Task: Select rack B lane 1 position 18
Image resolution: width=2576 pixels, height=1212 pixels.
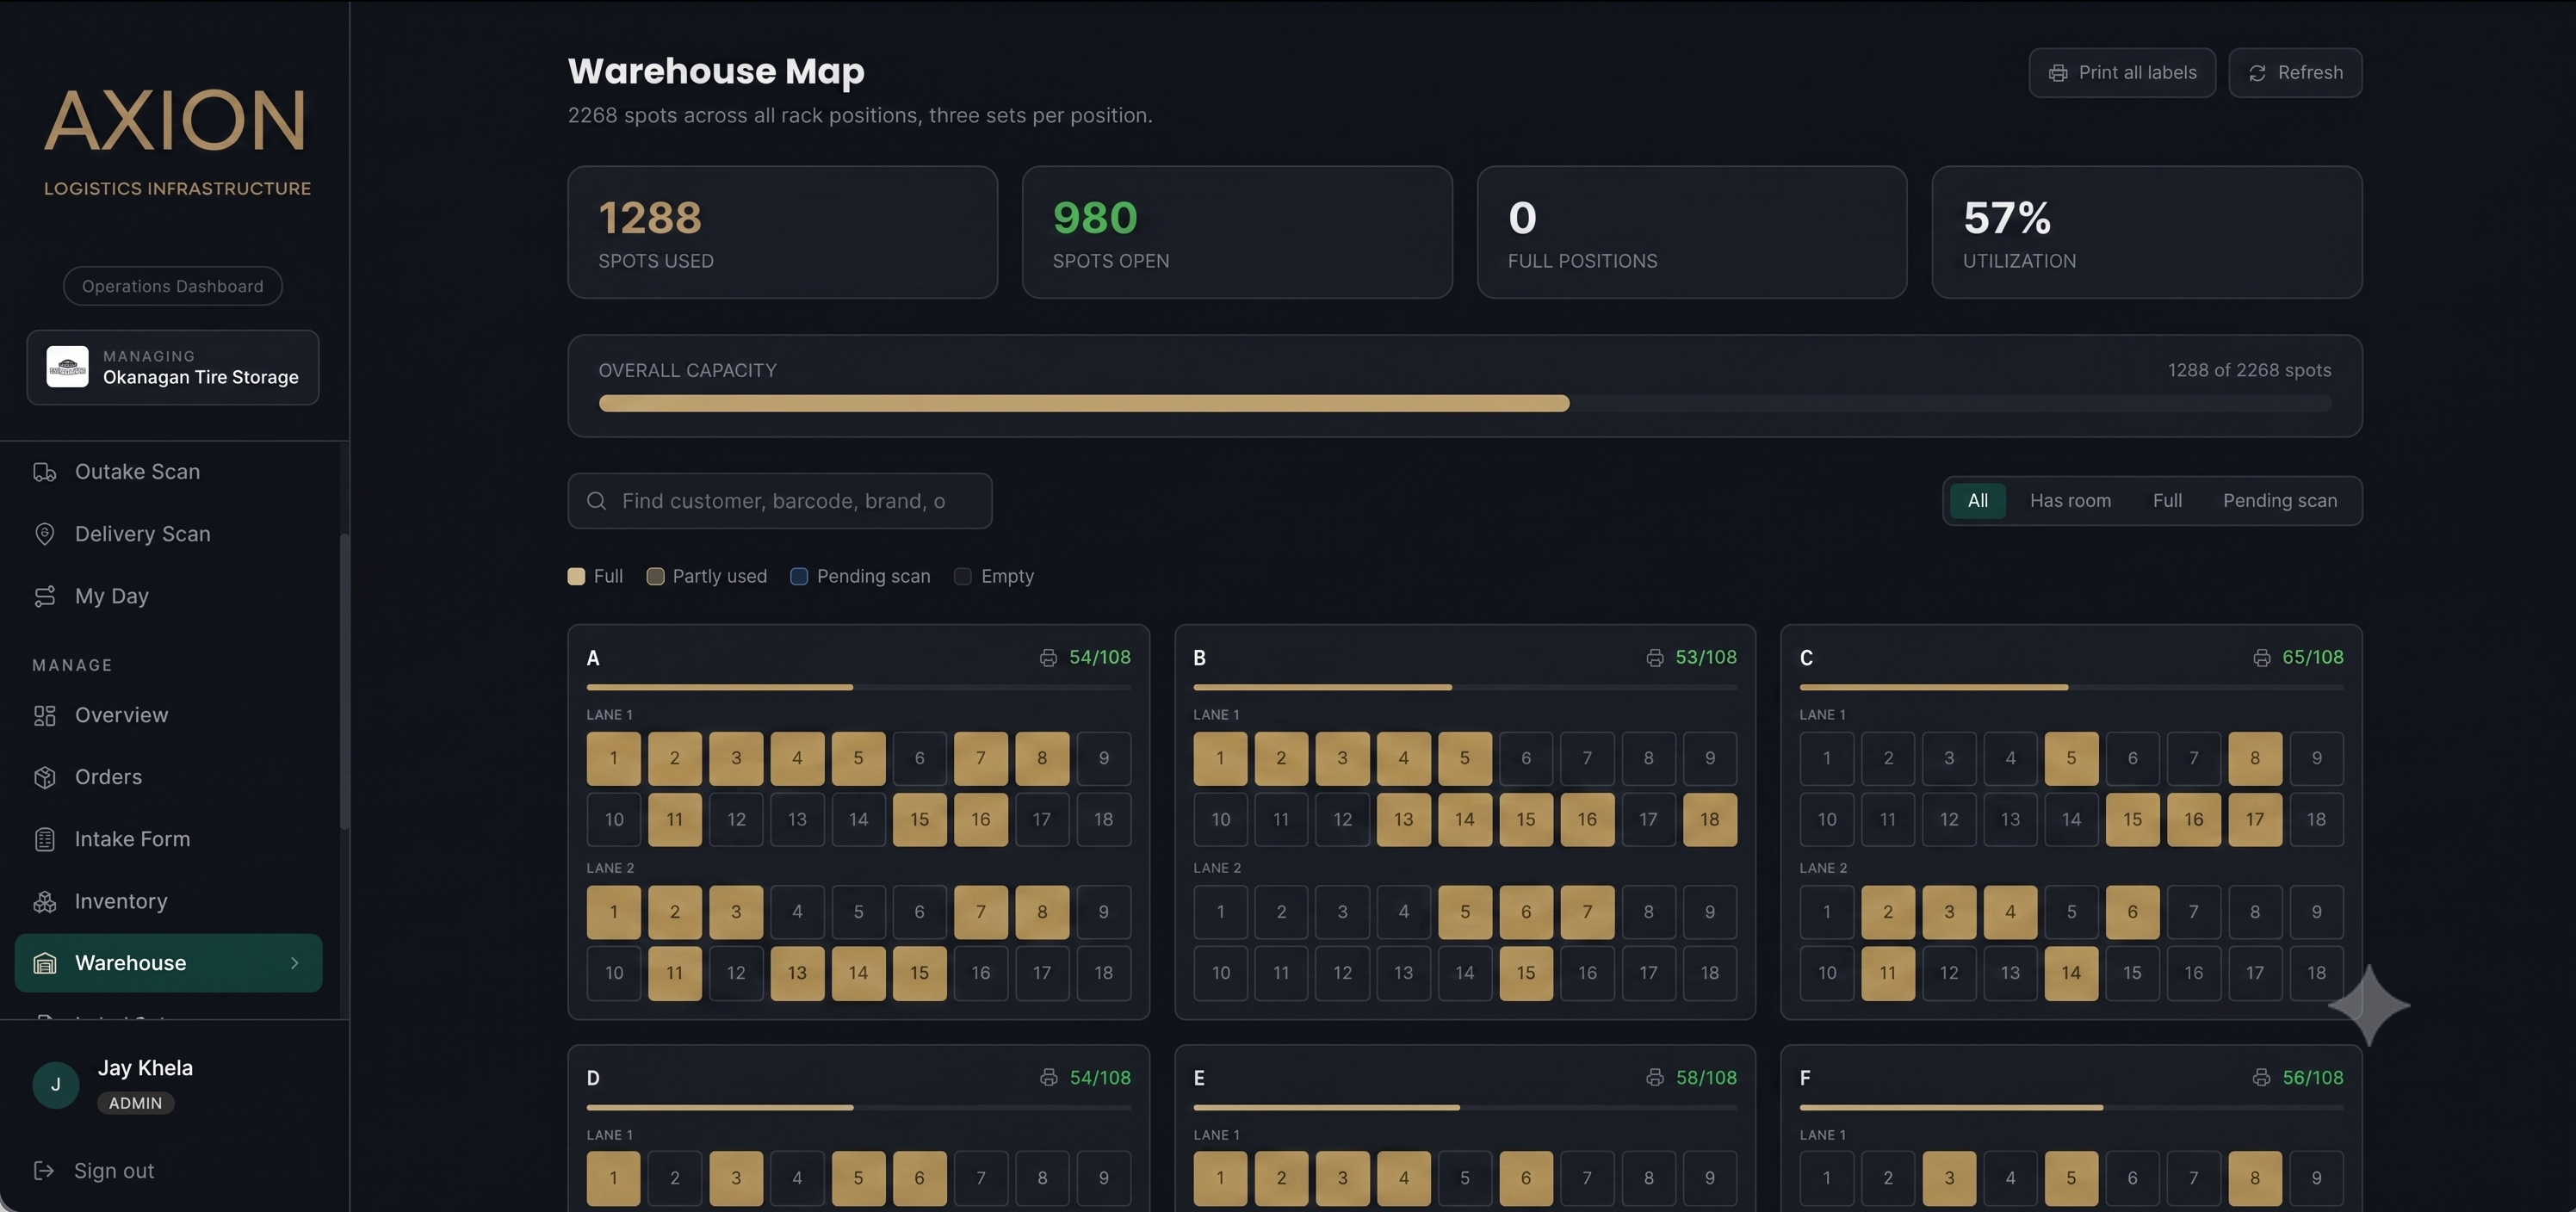Action: [1709, 819]
